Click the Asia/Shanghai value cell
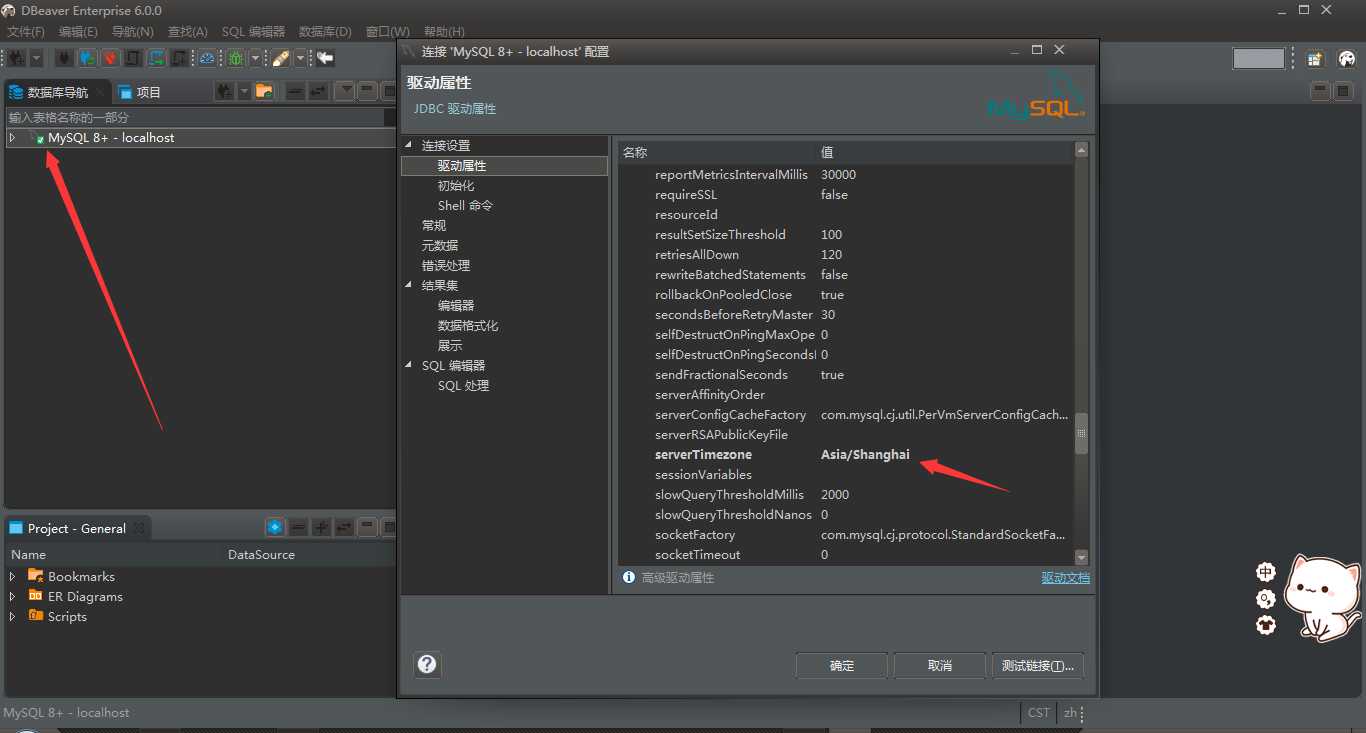 865,454
